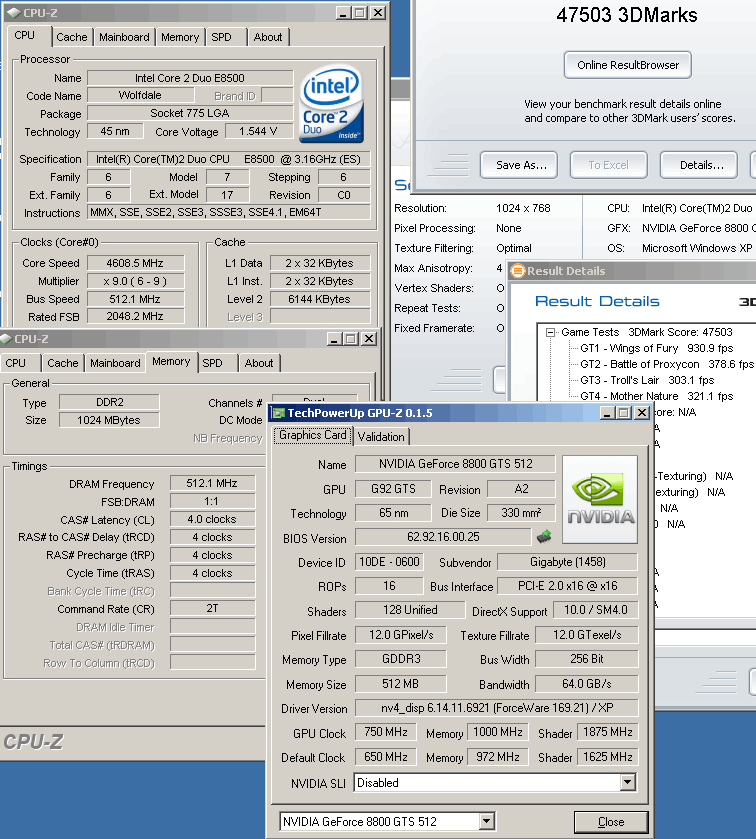Click the BIOS save chip icon
Viewport: 756px width, 839px height.
tap(544, 536)
